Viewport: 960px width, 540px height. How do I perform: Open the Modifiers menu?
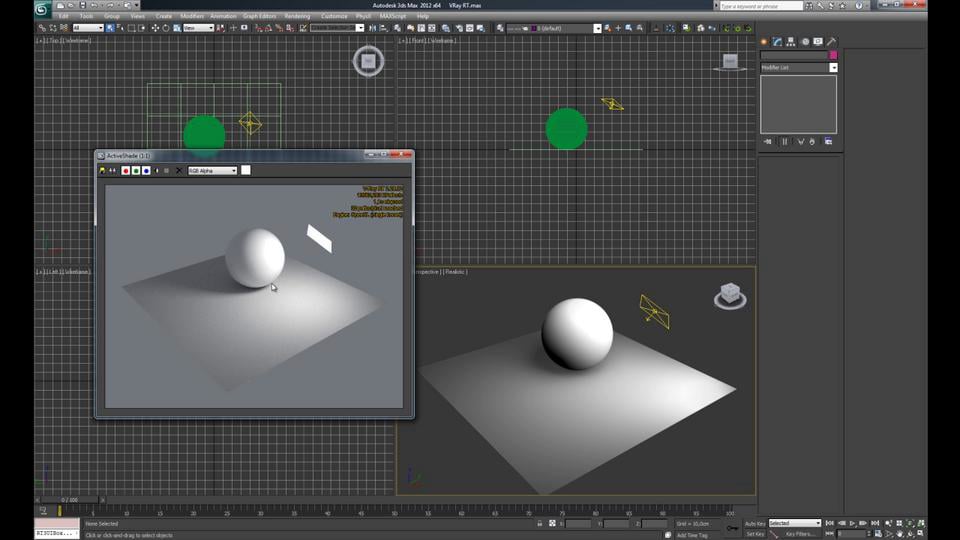pyautogui.click(x=192, y=17)
